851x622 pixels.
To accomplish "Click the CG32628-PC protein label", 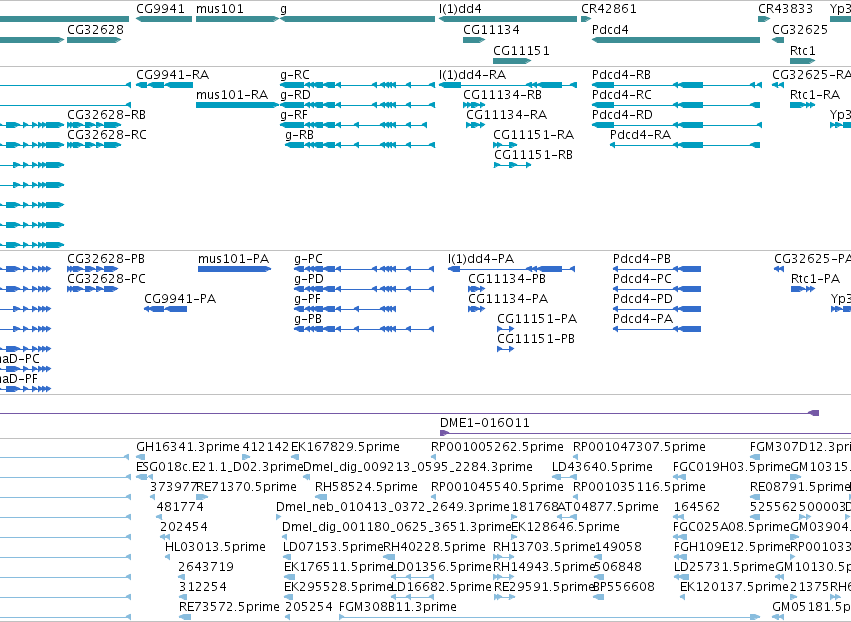I will pyautogui.click(x=106, y=278).
